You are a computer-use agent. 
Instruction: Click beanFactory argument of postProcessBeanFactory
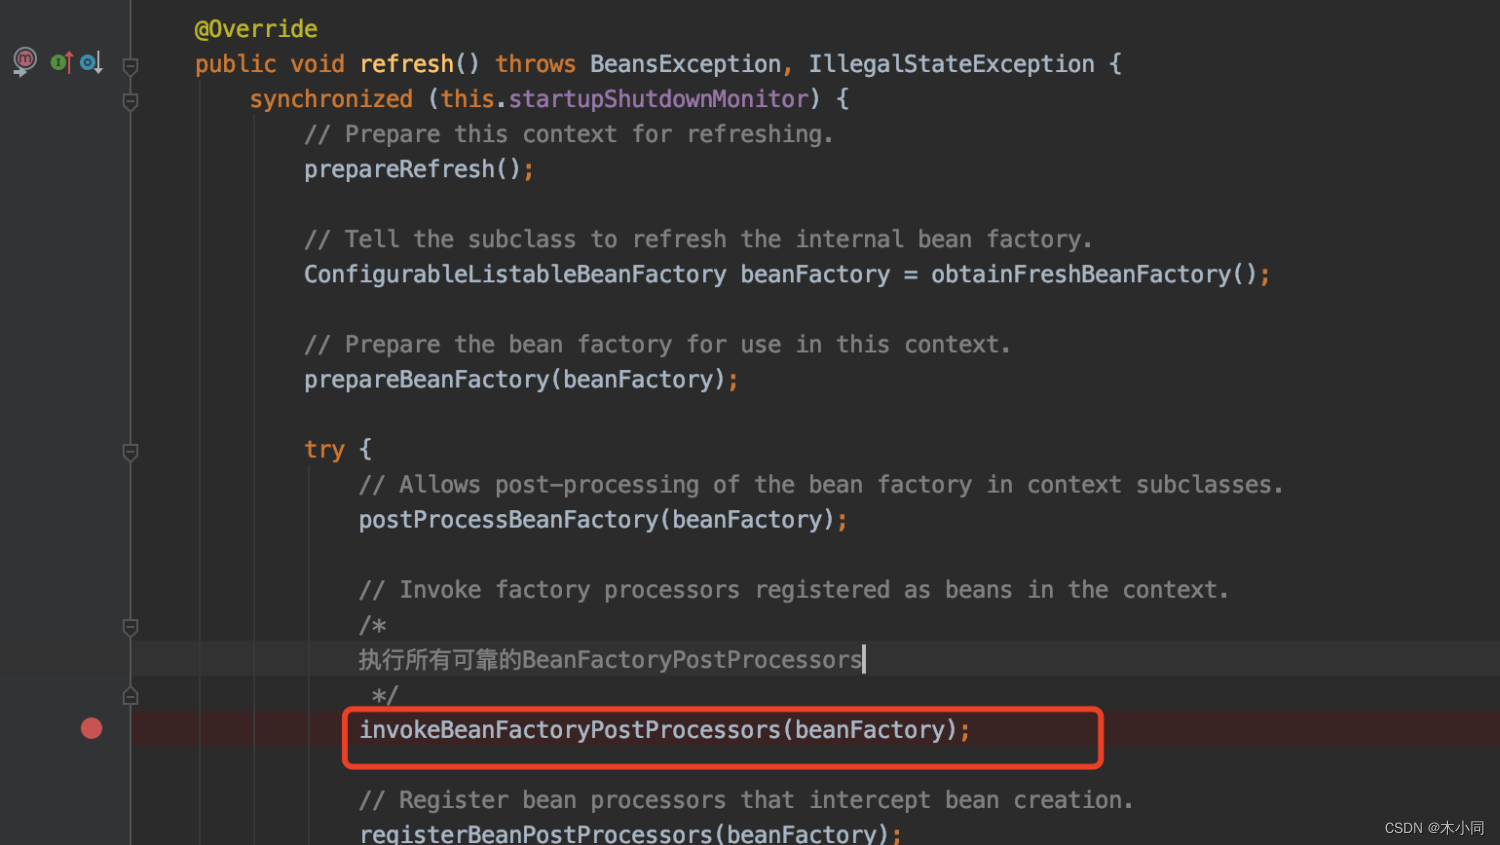click(x=747, y=519)
